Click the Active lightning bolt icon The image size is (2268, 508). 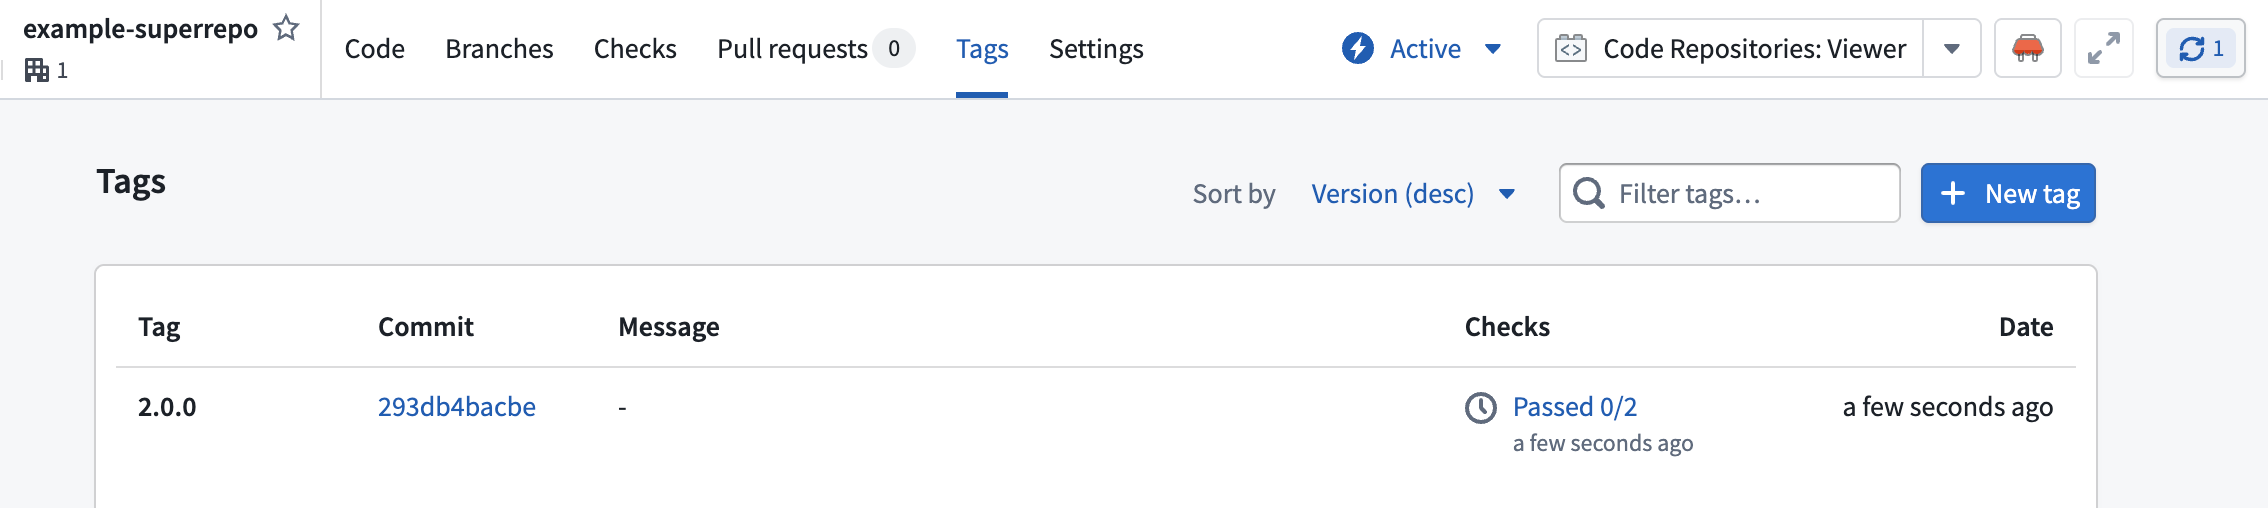click(1357, 48)
